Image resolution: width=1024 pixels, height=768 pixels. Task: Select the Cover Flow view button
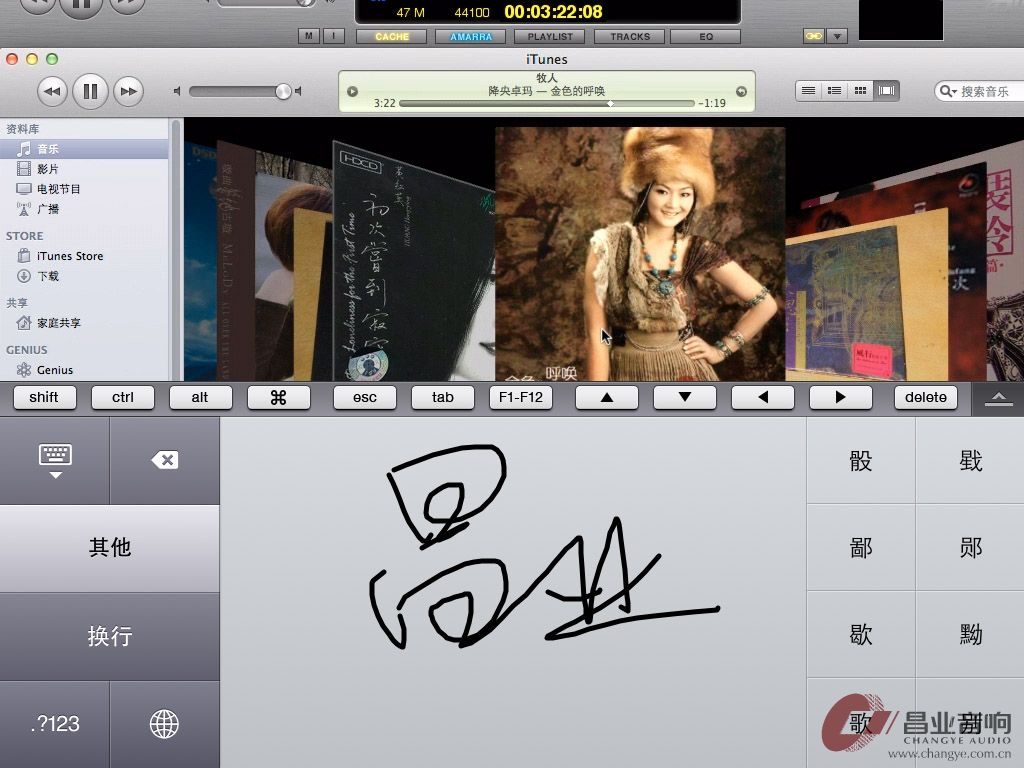(886, 91)
